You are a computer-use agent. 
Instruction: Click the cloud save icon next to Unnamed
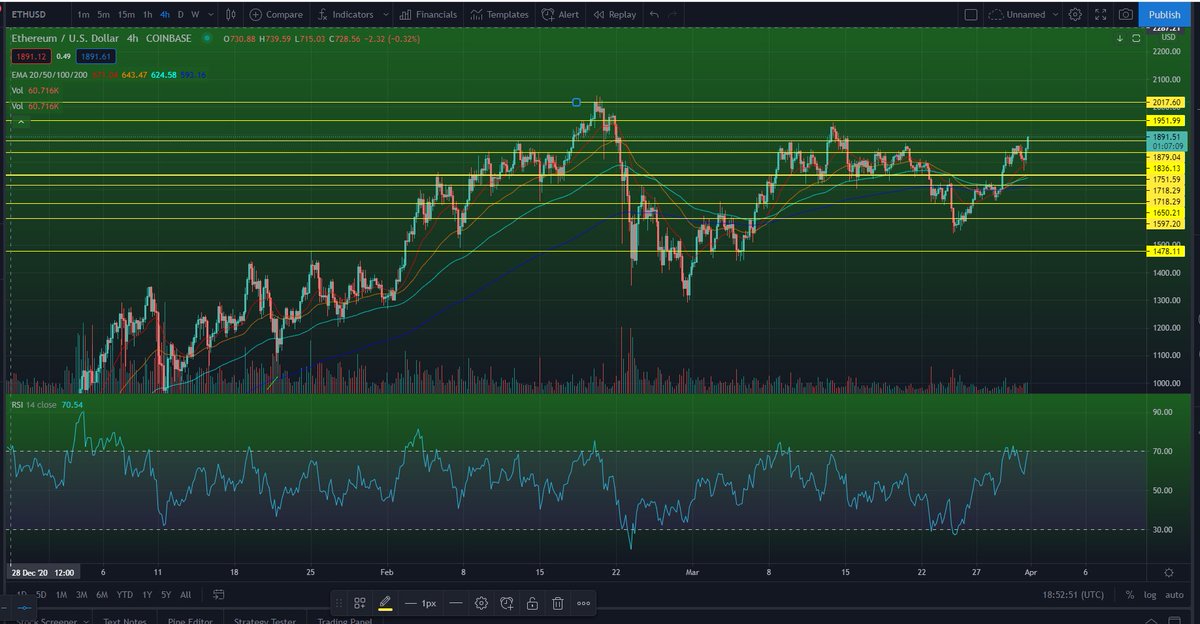point(995,15)
